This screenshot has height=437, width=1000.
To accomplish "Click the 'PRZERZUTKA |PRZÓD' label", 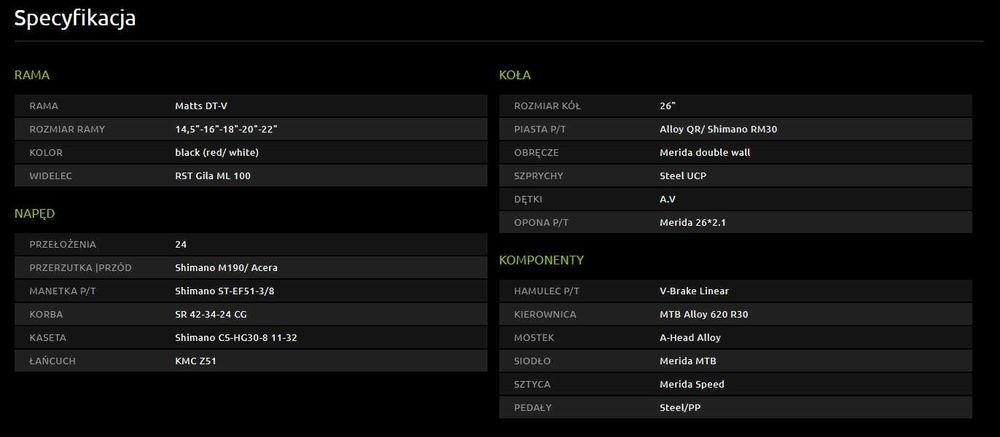I will (x=80, y=268).
